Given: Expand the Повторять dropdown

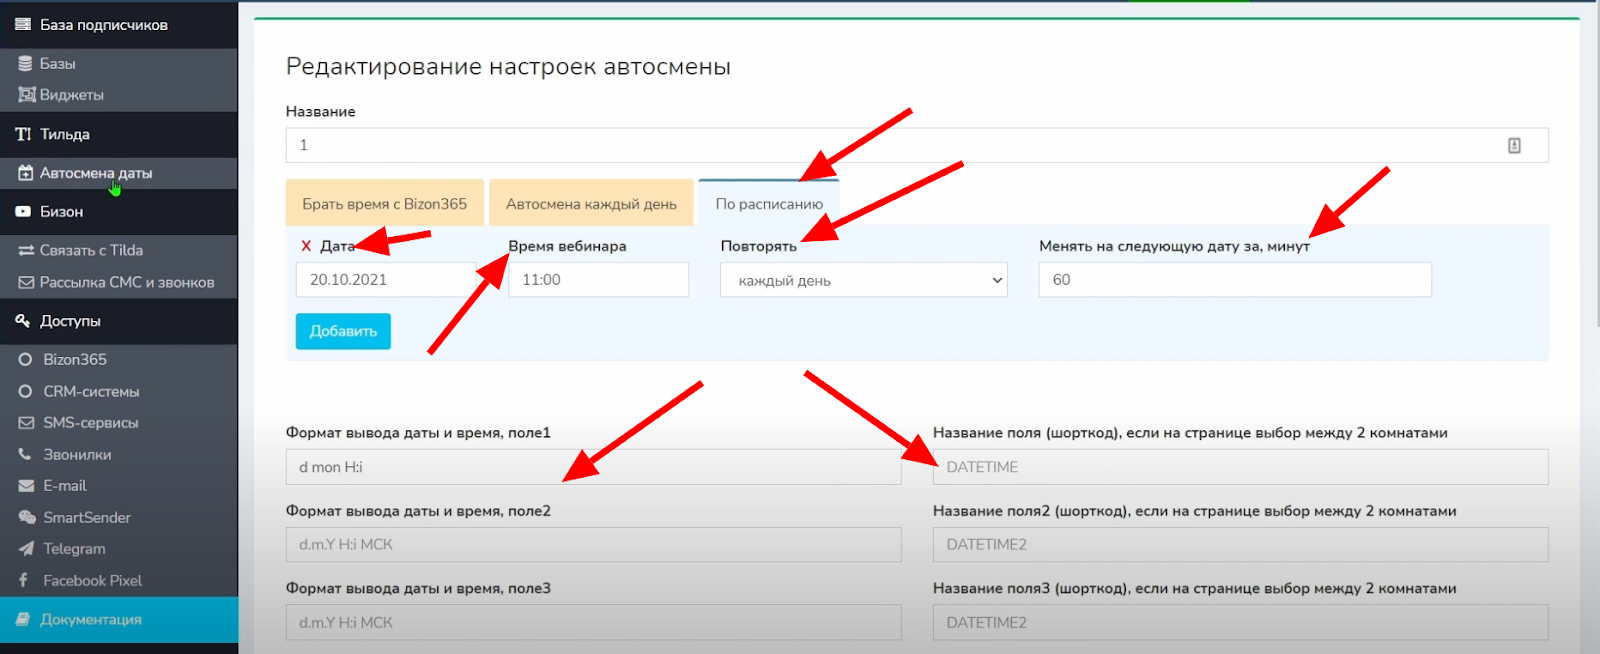Looking at the screenshot, I should coord(863,280).
